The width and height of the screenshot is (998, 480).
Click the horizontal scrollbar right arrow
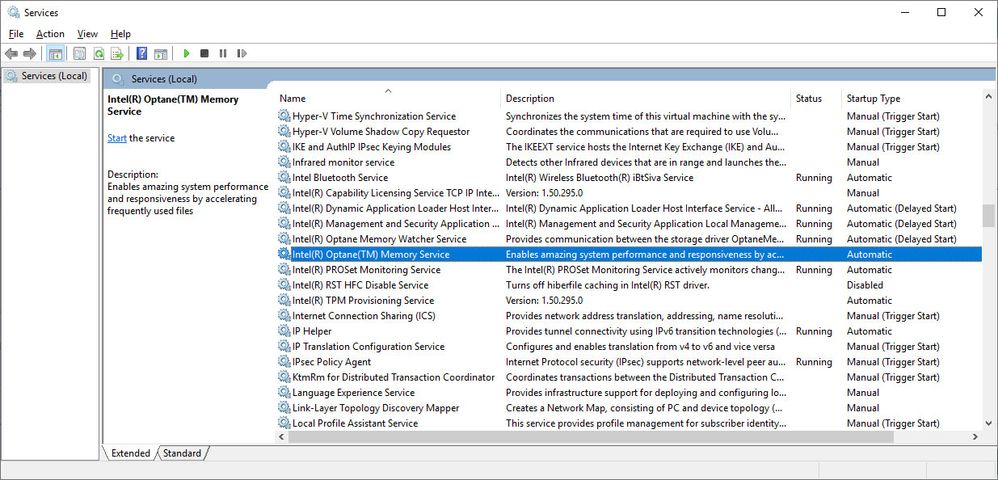pos(975,437)
